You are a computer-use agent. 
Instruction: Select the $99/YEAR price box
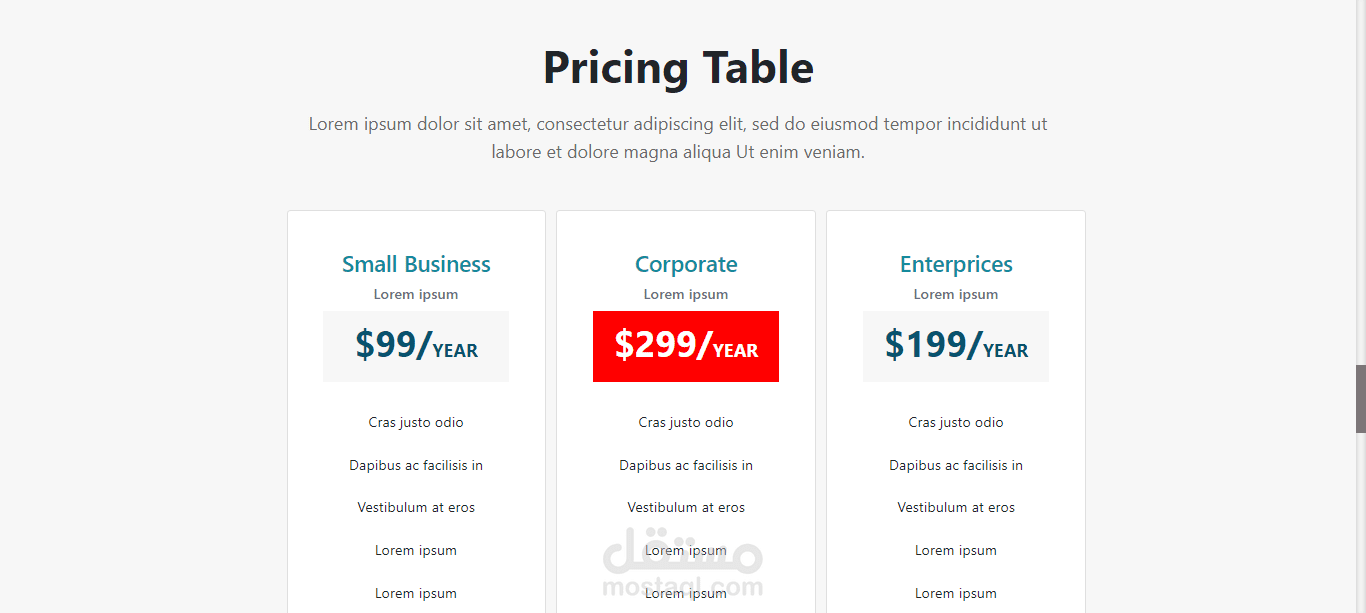(x=416, y=346)
